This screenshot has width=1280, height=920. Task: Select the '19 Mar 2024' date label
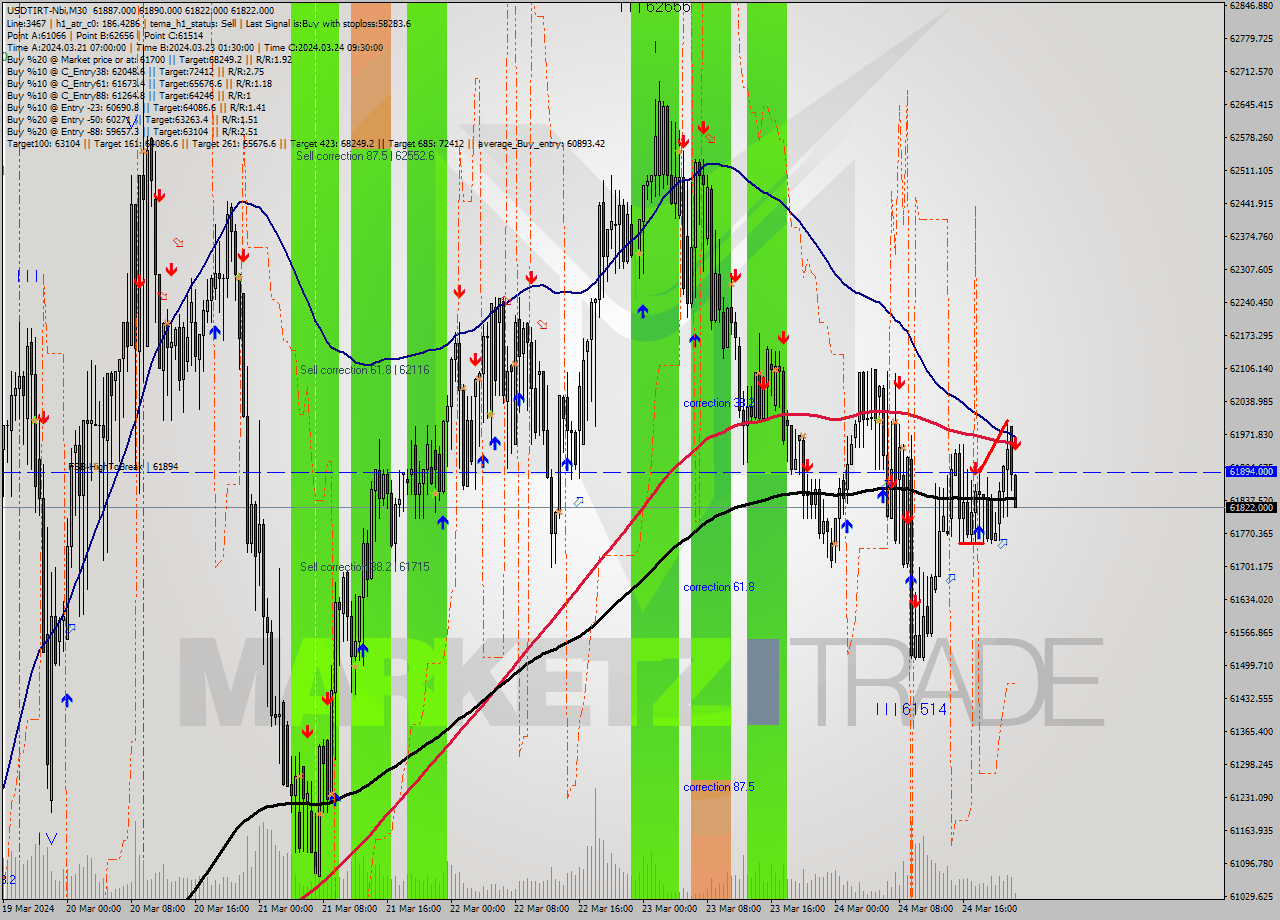pos(30,909)
